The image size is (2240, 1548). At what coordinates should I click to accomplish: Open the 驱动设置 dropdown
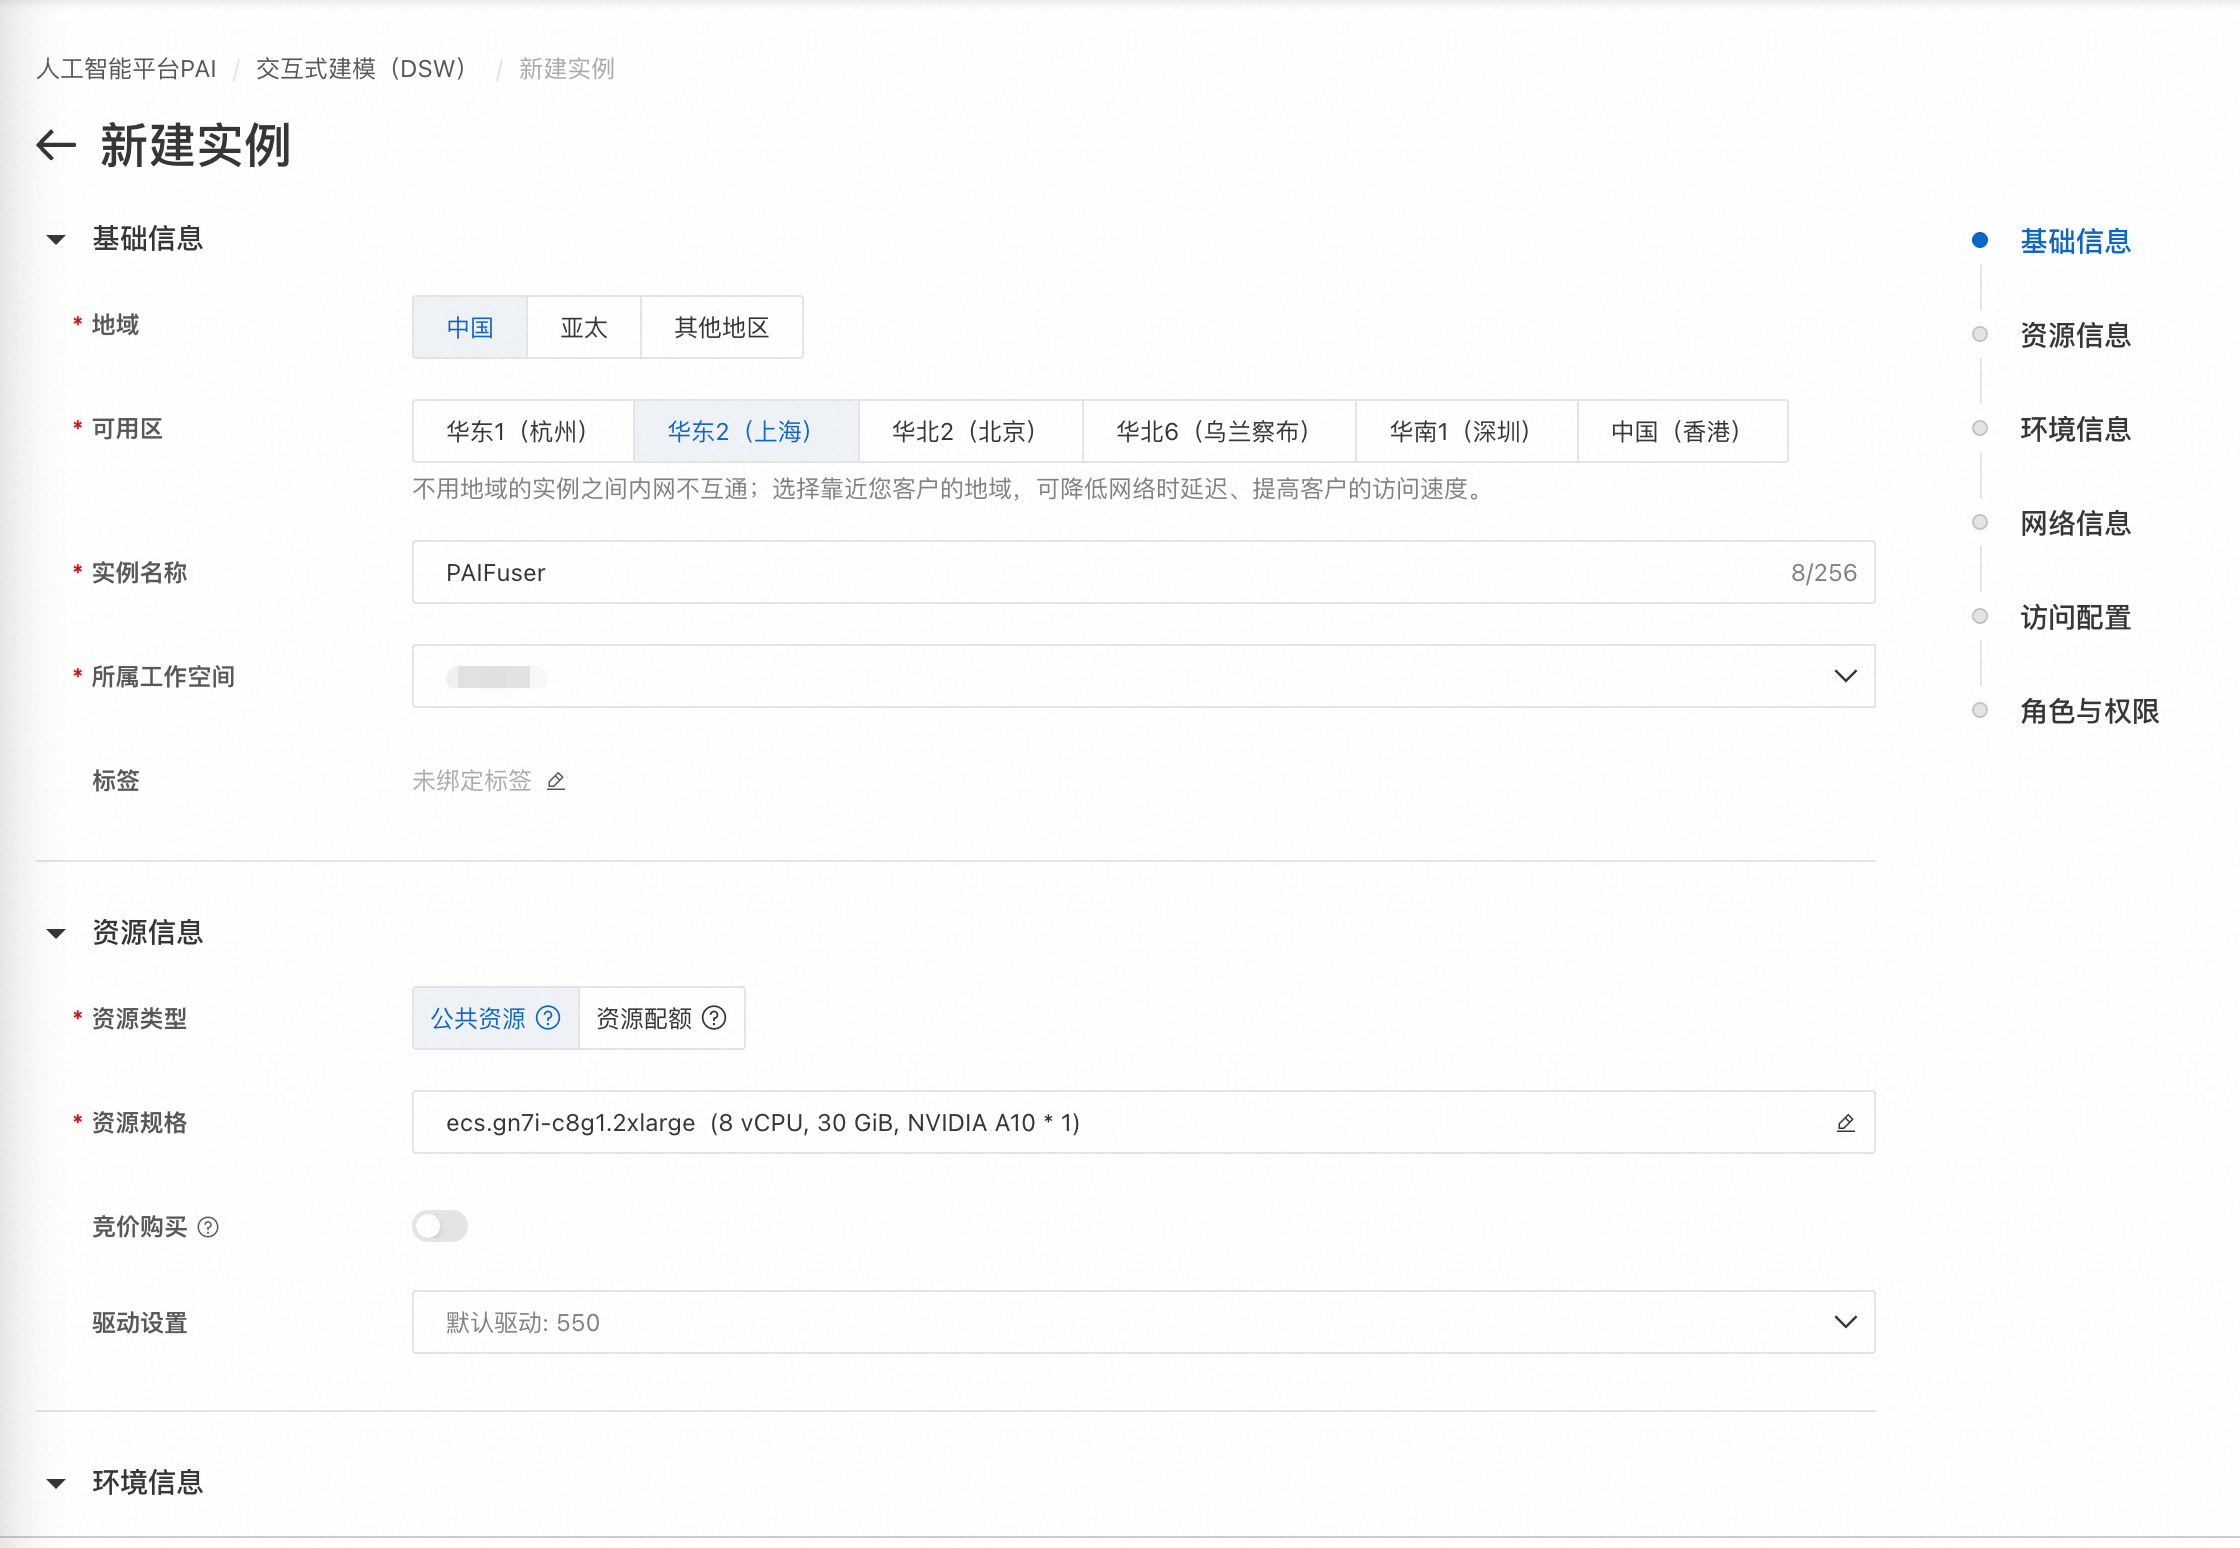click(1144, 1322)
